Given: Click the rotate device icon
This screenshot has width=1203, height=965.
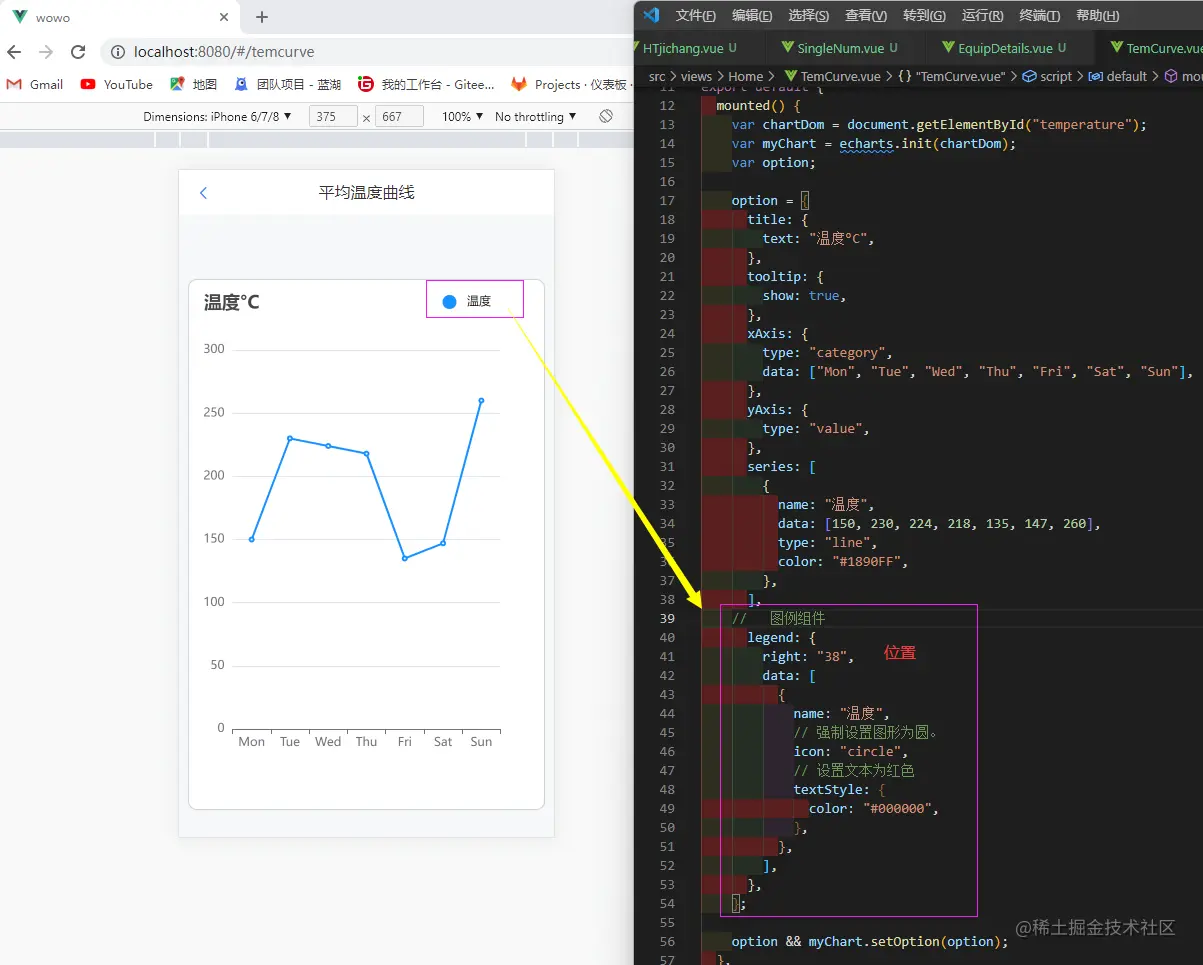Looking at the screenshot, I should (606, 116).
